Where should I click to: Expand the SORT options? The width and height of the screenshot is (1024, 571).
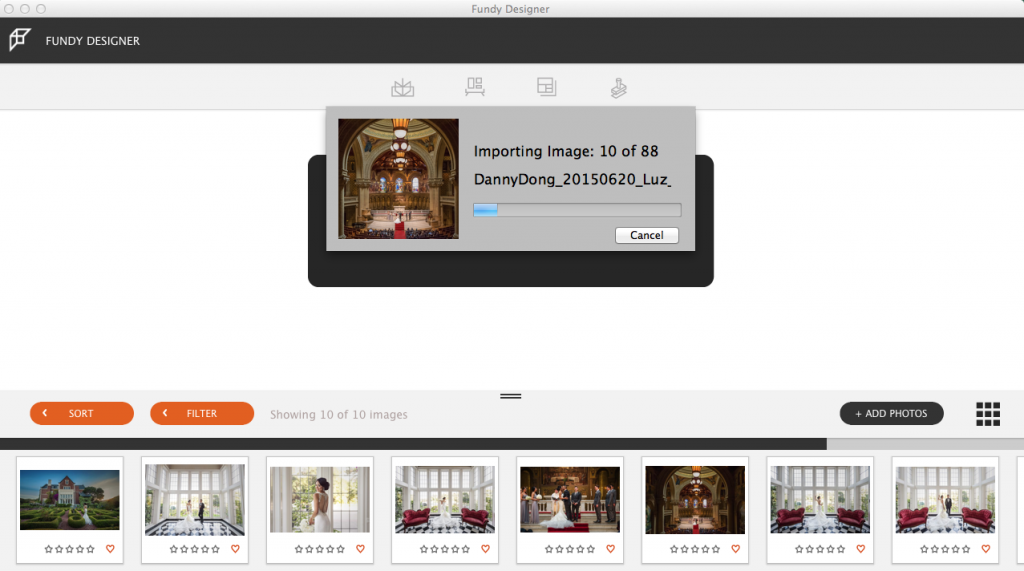click(82, 414)
